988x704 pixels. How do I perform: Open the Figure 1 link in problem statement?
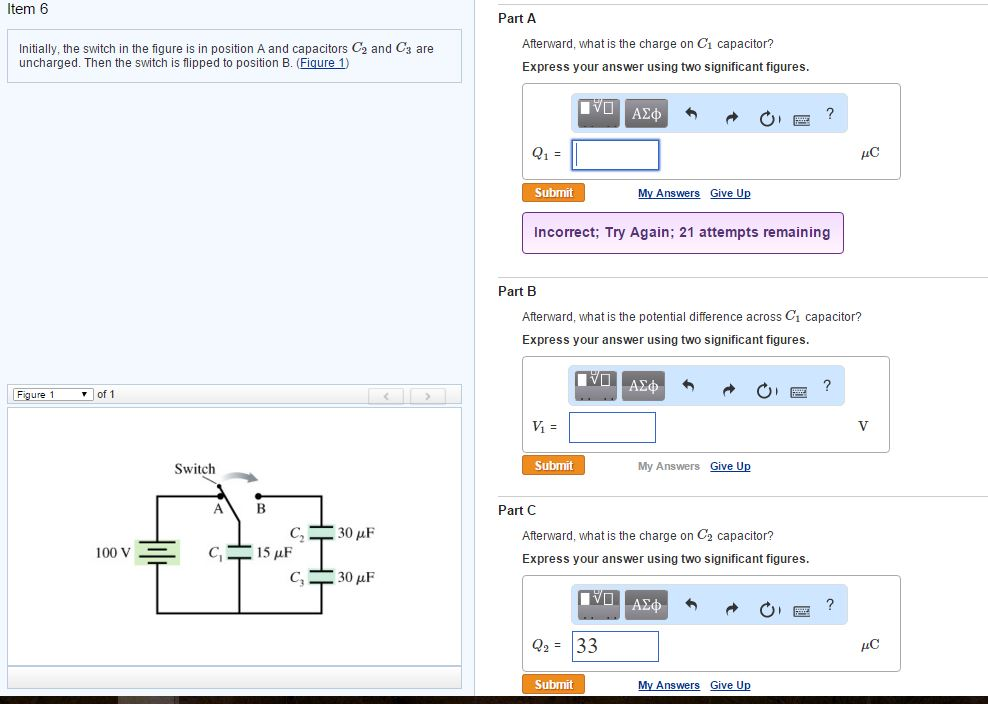[x=322, y=62]
